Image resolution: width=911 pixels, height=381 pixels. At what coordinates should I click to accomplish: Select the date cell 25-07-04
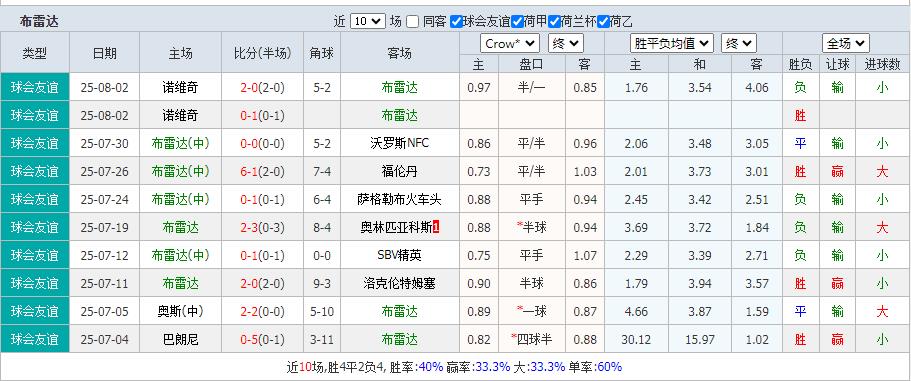tap(105, 339)
